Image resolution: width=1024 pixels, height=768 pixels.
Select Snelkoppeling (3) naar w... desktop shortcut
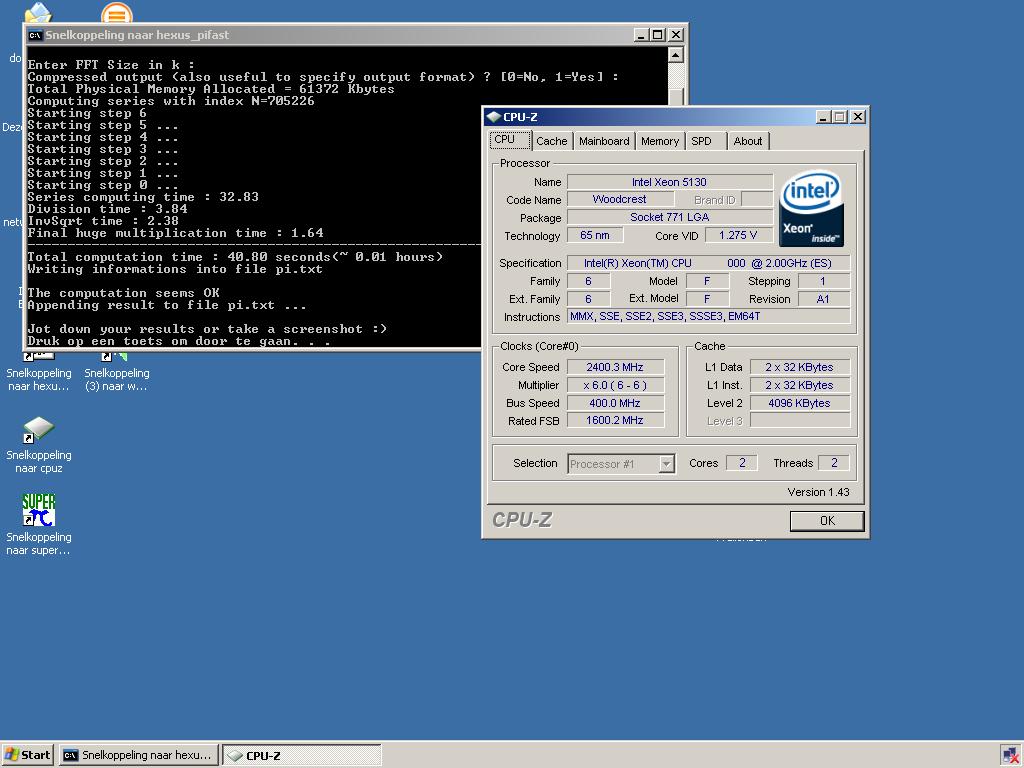pyautogui.click(x=117, y=372)
